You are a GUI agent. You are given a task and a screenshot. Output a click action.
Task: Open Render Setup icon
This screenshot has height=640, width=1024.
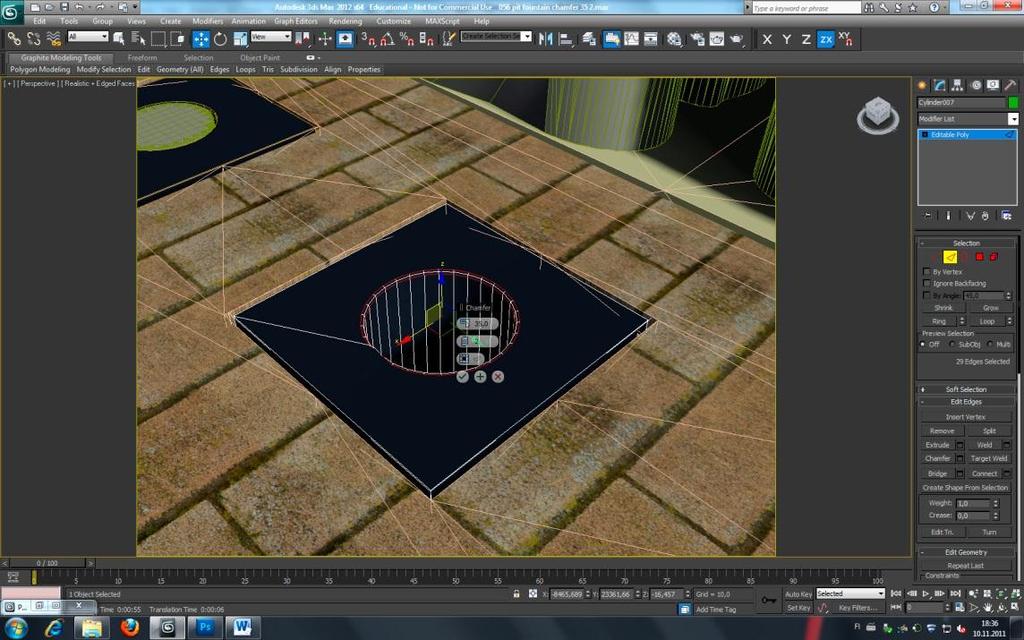point(697,39)
